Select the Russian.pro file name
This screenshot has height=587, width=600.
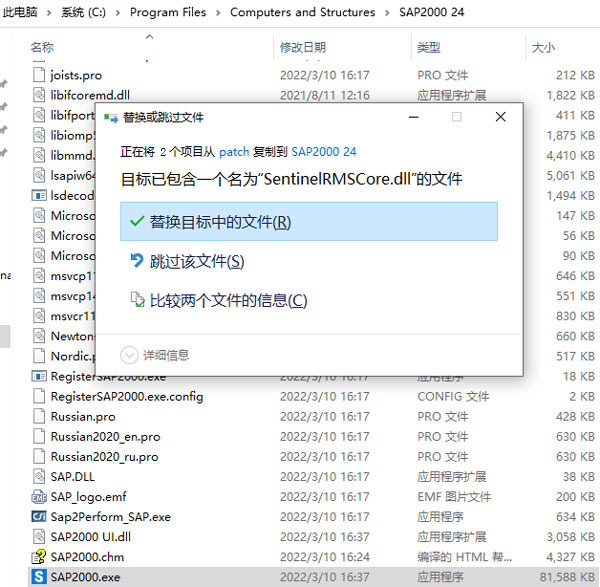[x=83, y=416]
